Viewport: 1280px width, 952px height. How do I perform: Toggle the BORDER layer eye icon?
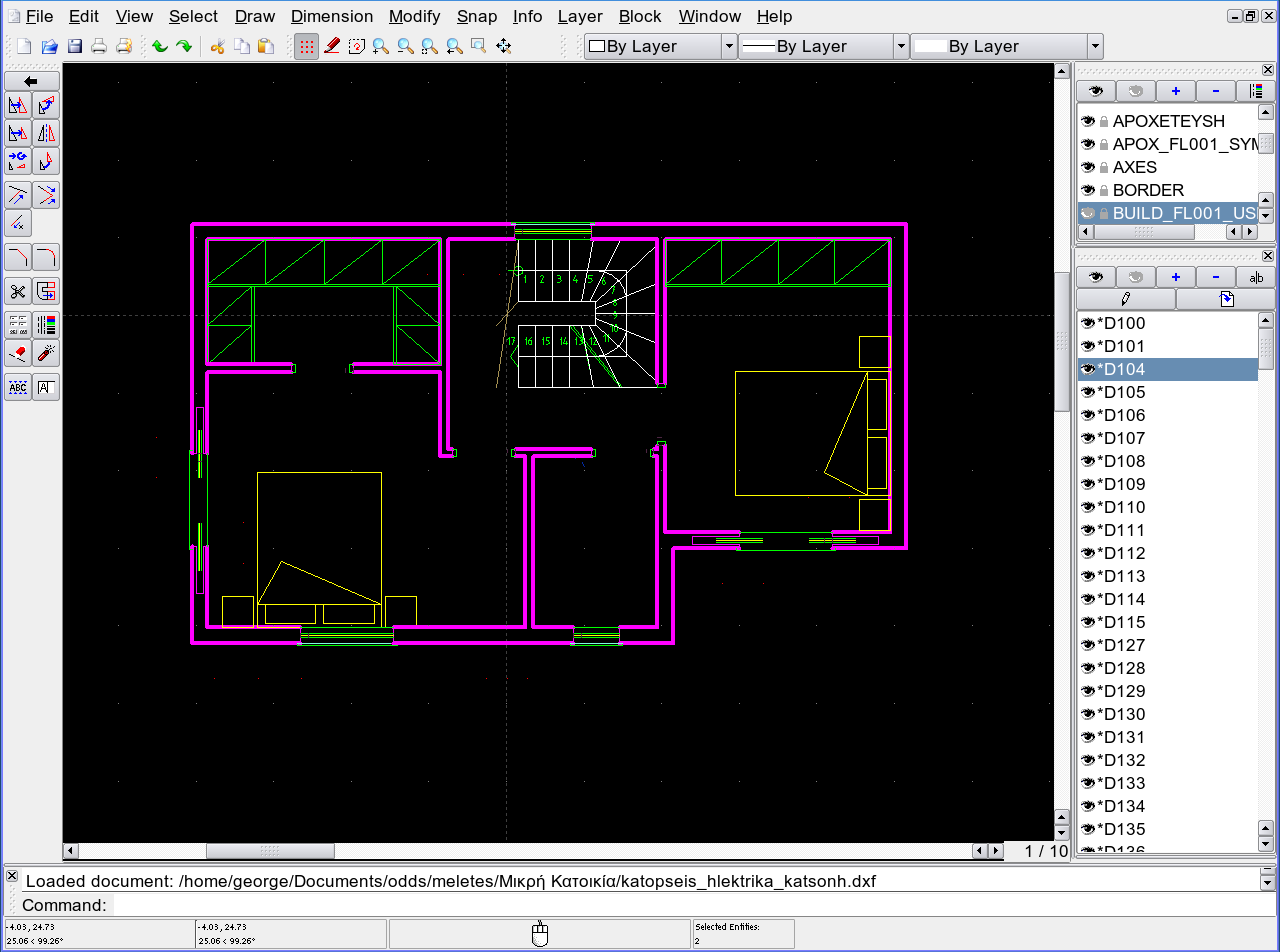pos(1088,190)
